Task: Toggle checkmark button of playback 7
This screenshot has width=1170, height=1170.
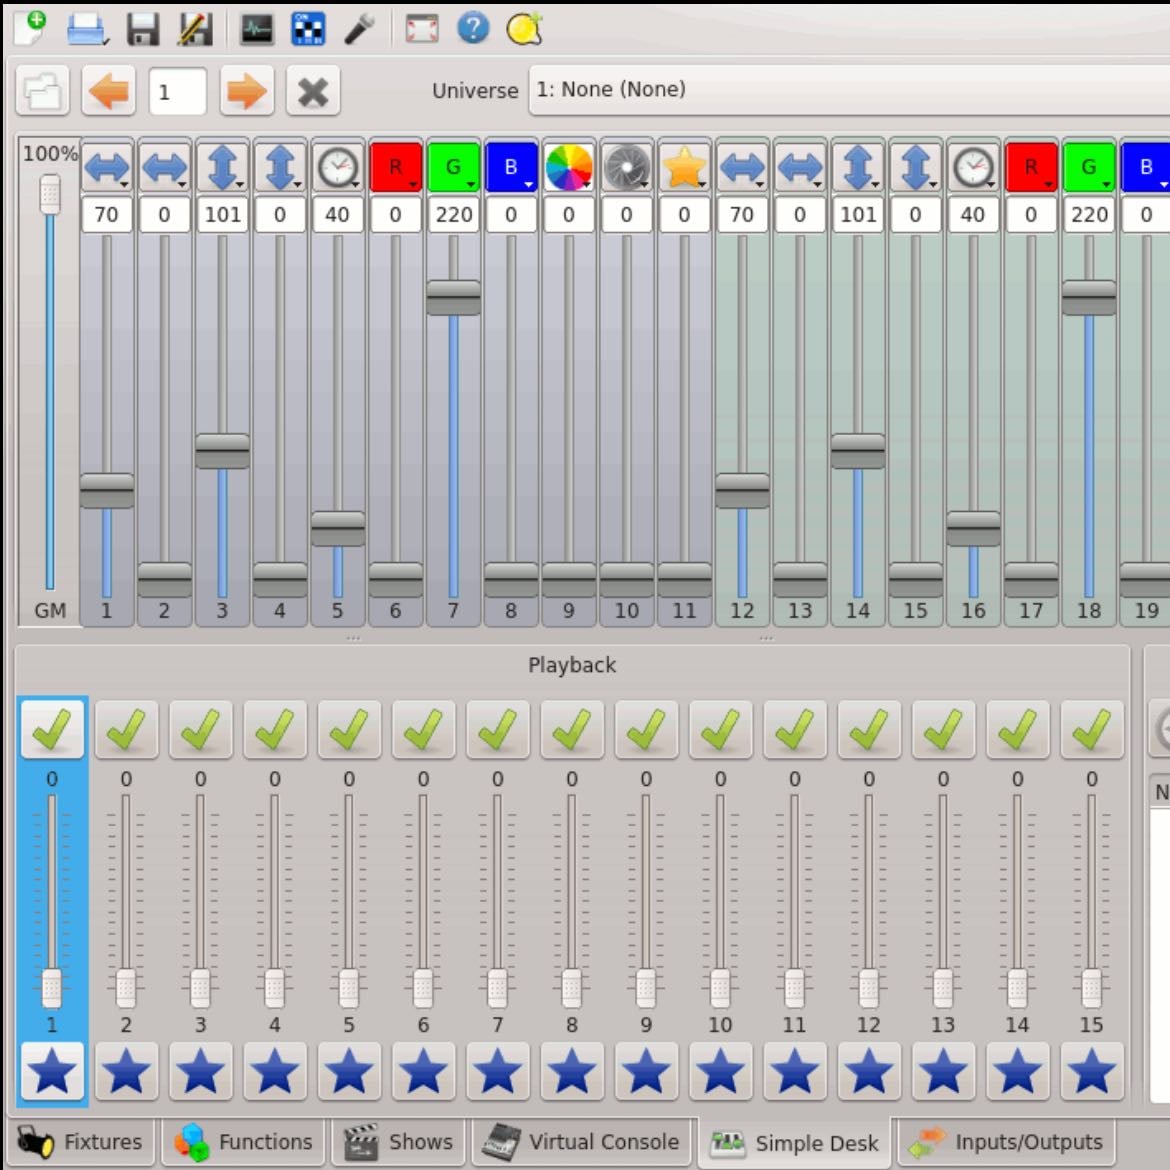Action: click(x=498, y=729)
